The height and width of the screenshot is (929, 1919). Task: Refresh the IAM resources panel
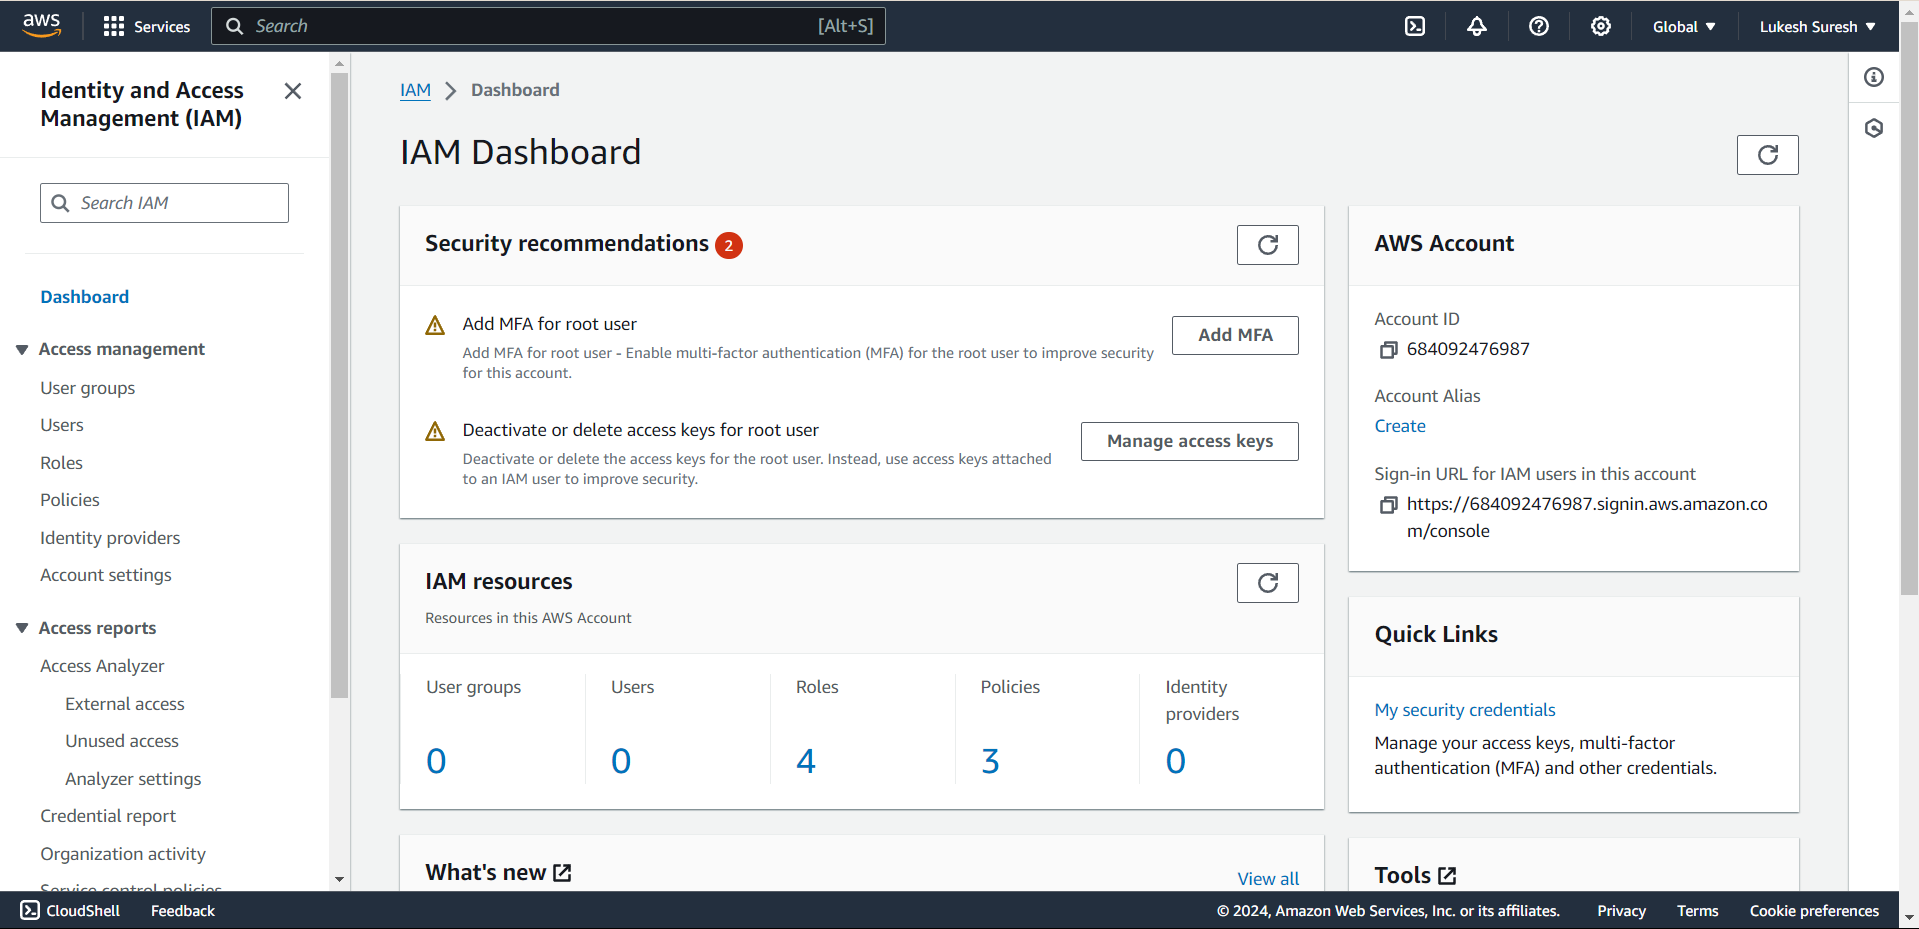point(1267,582)
